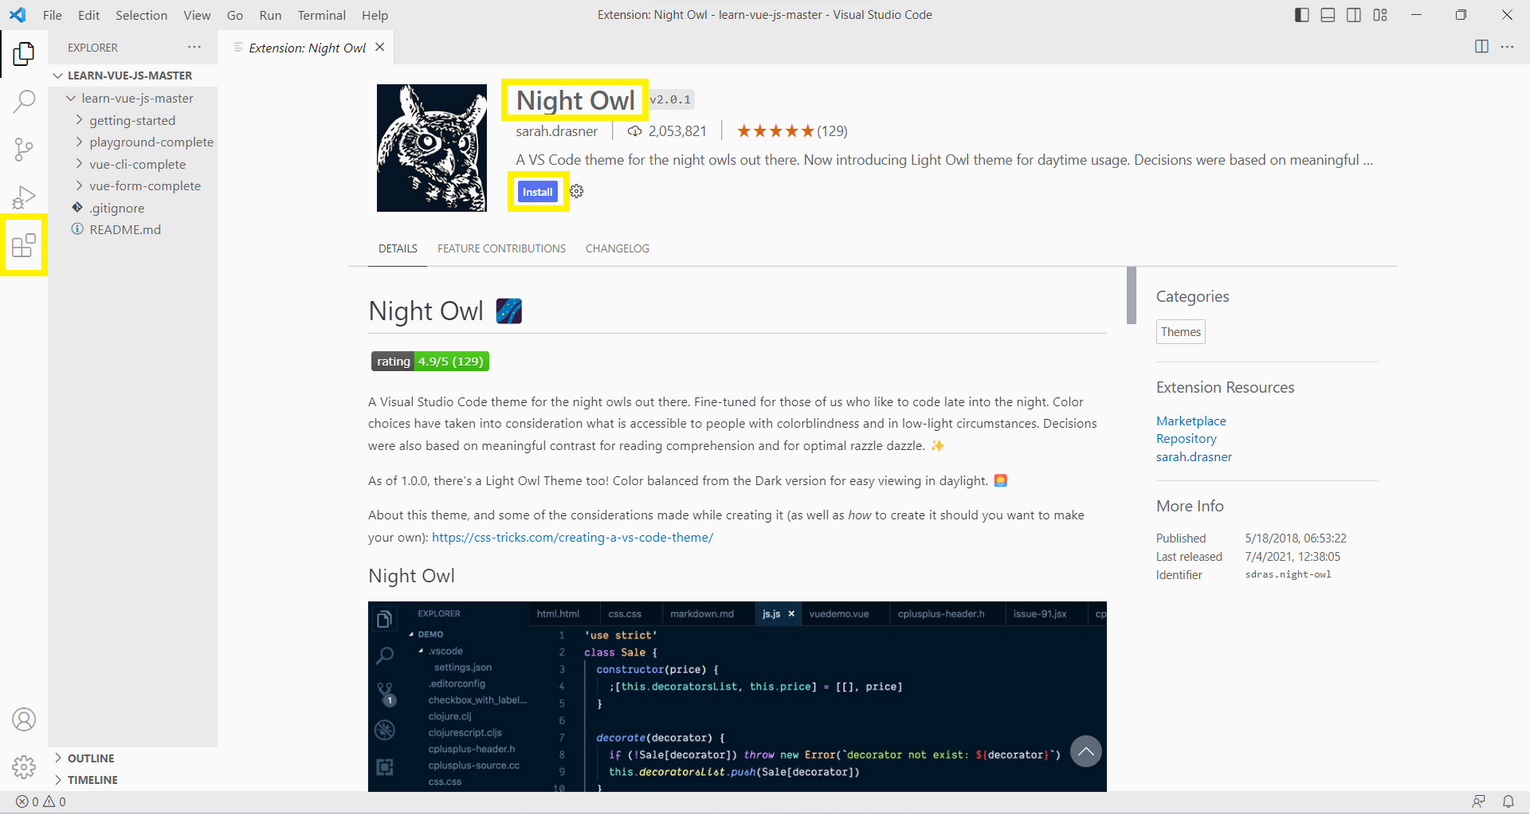The image size is (1530, 814).
Task: Click the sdras.night-owl identifier text
Action: (1288, 575)
